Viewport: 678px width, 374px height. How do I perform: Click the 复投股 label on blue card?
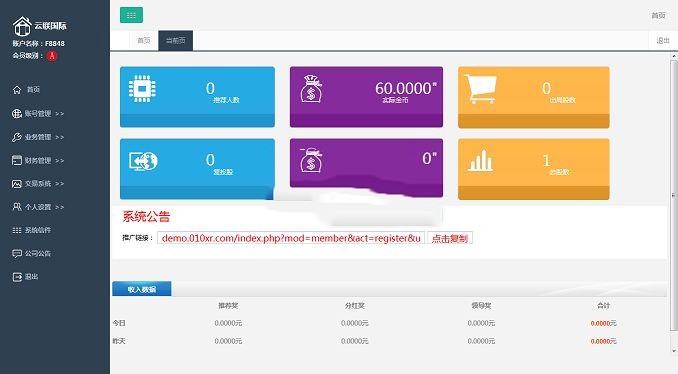tap(223, 172)
